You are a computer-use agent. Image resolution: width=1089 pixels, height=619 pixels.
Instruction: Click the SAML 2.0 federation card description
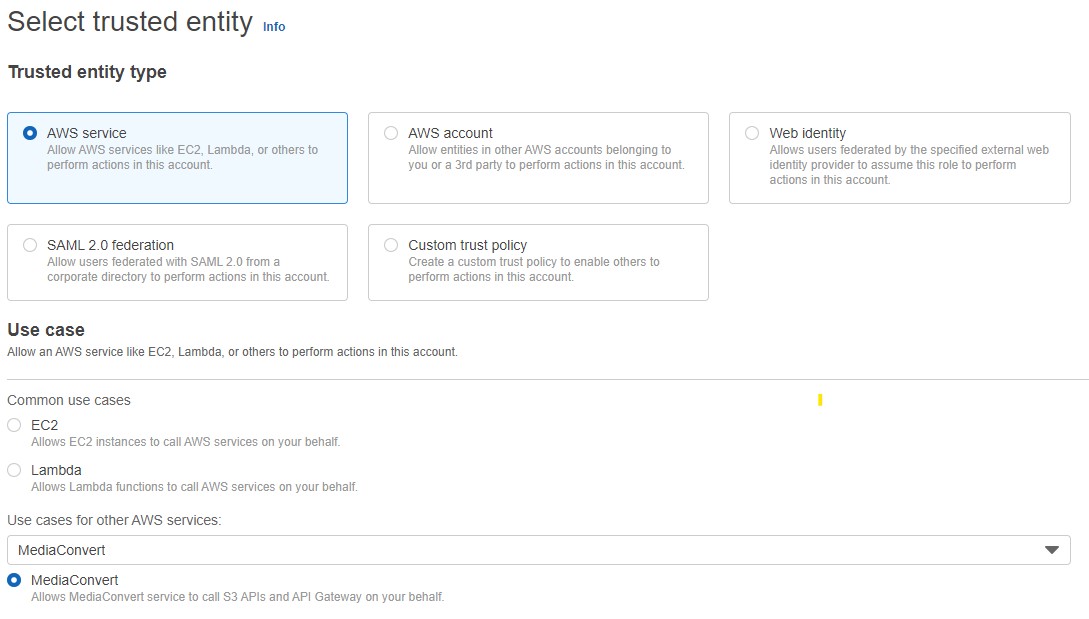pyautogui.click(x=188, y=270)
